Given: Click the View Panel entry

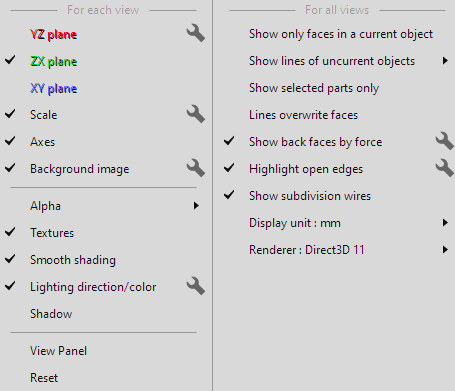Looking at the screenshot, I should tap(58, 351).
